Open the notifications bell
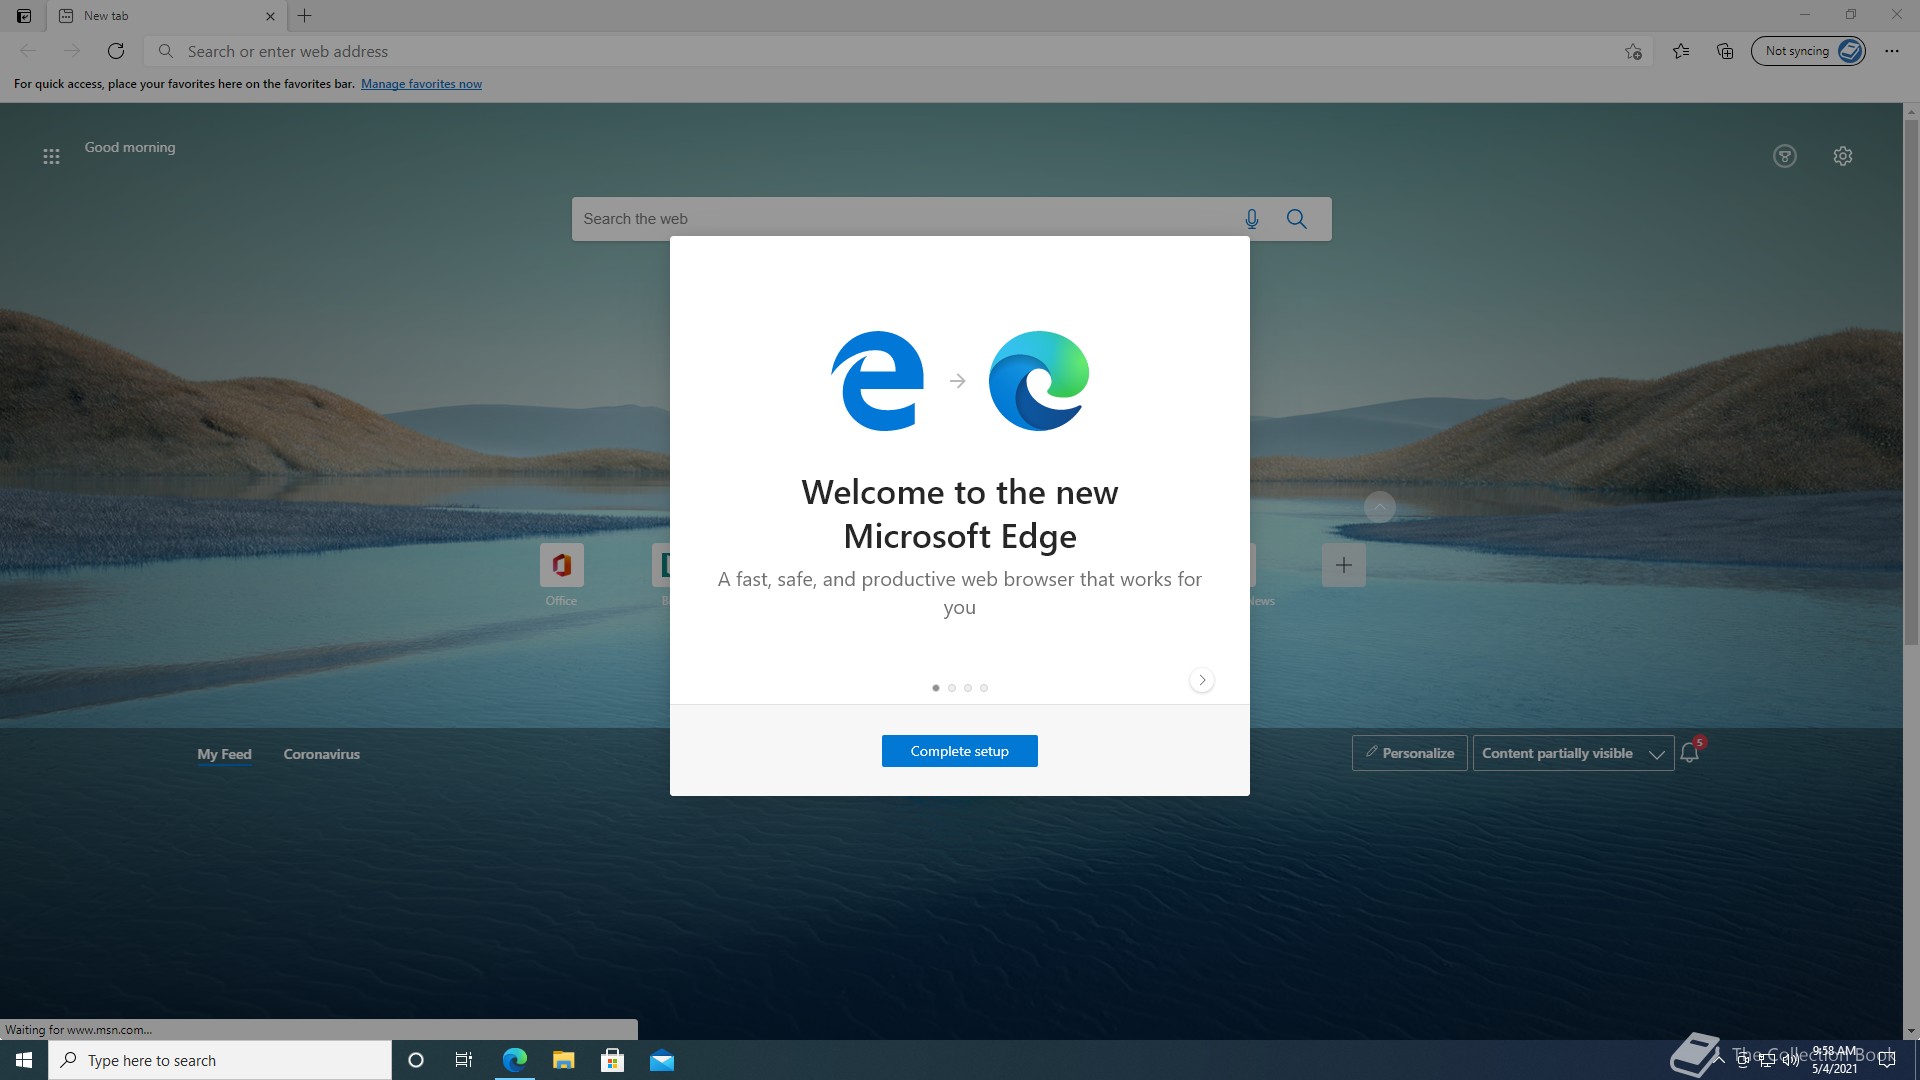Viewport: 1920px width, 1080px height. tap(1690, 753)
